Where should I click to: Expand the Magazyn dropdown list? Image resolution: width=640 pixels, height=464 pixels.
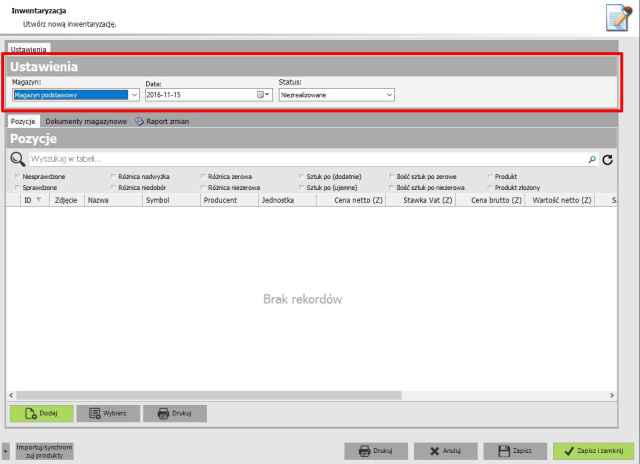point(134,95)
